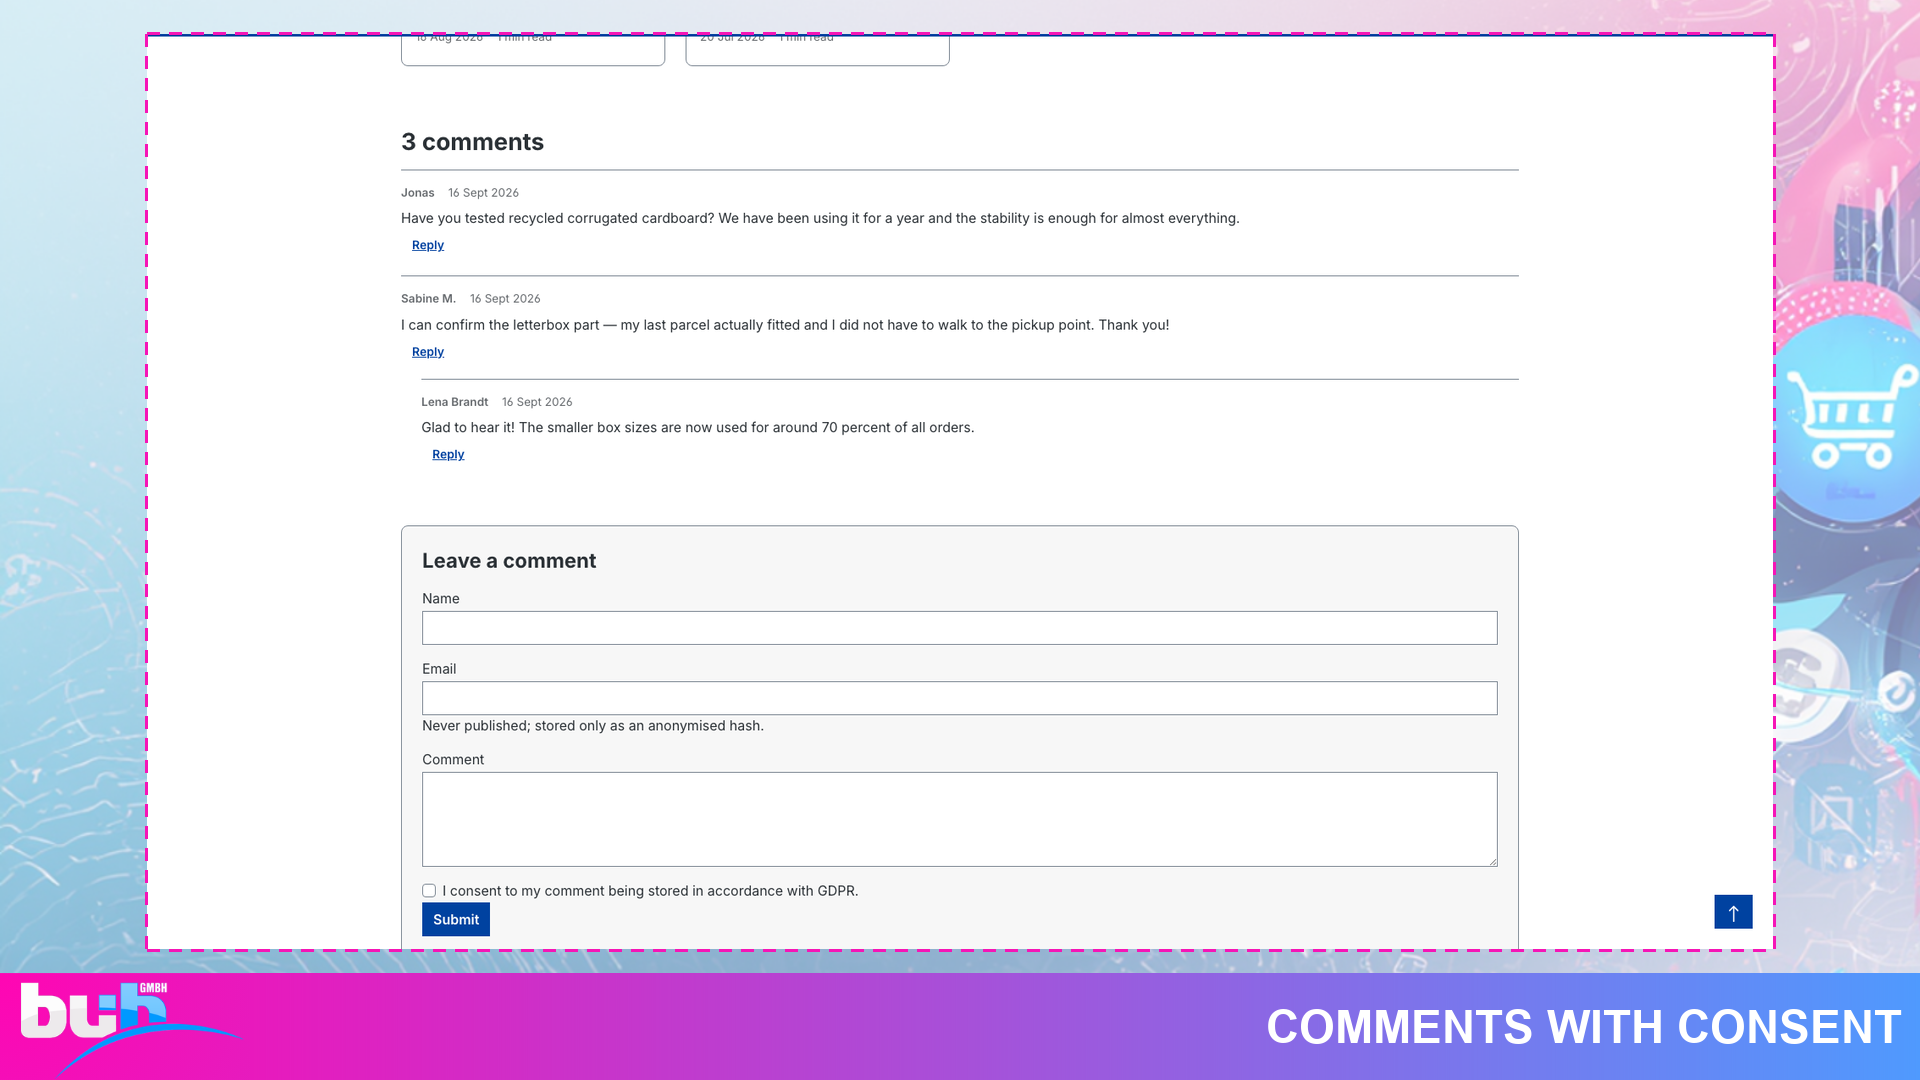Reply to Jonas's comment
The image size is (1920, 1080).
[428, 245]
